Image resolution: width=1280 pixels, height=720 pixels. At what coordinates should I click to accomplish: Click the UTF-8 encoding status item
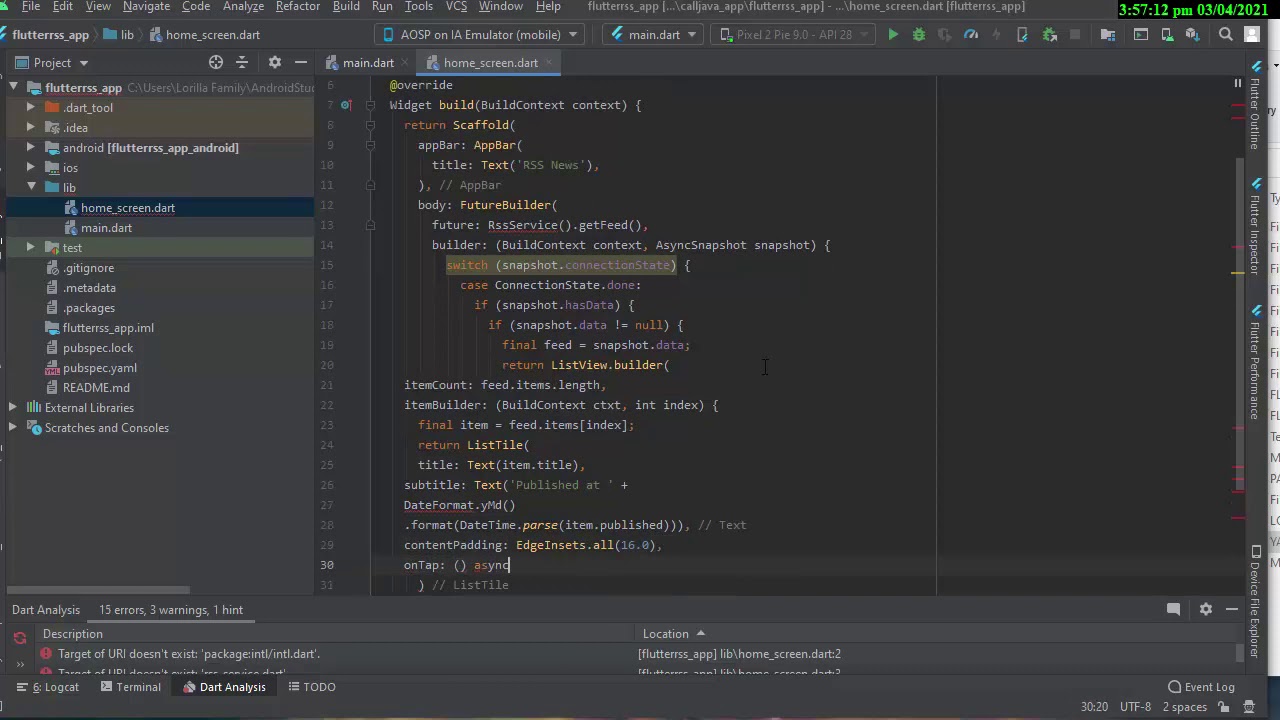pyautogui.click(x=1135, y=707)
